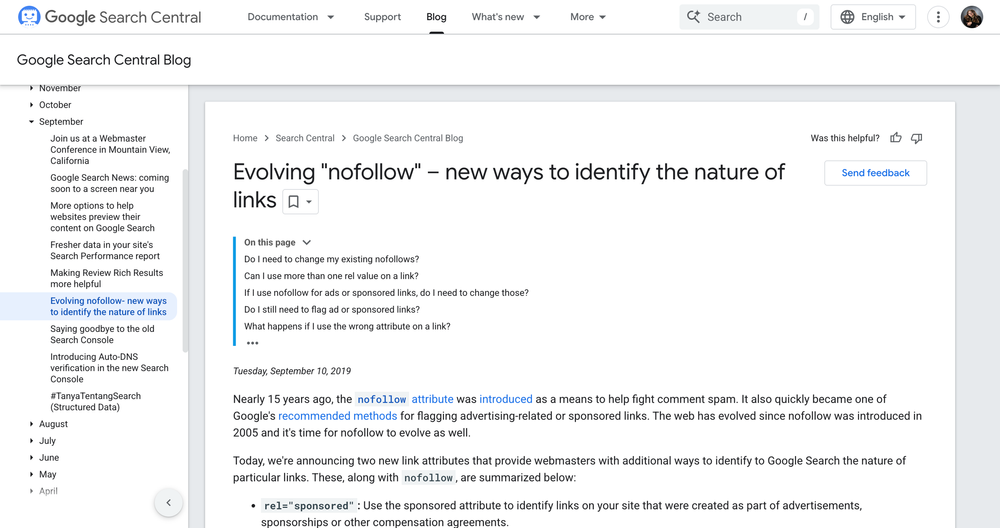Click the thumbs up helpful icon
The height and width of the screenshot is (528, 1000).
[896, 138]
